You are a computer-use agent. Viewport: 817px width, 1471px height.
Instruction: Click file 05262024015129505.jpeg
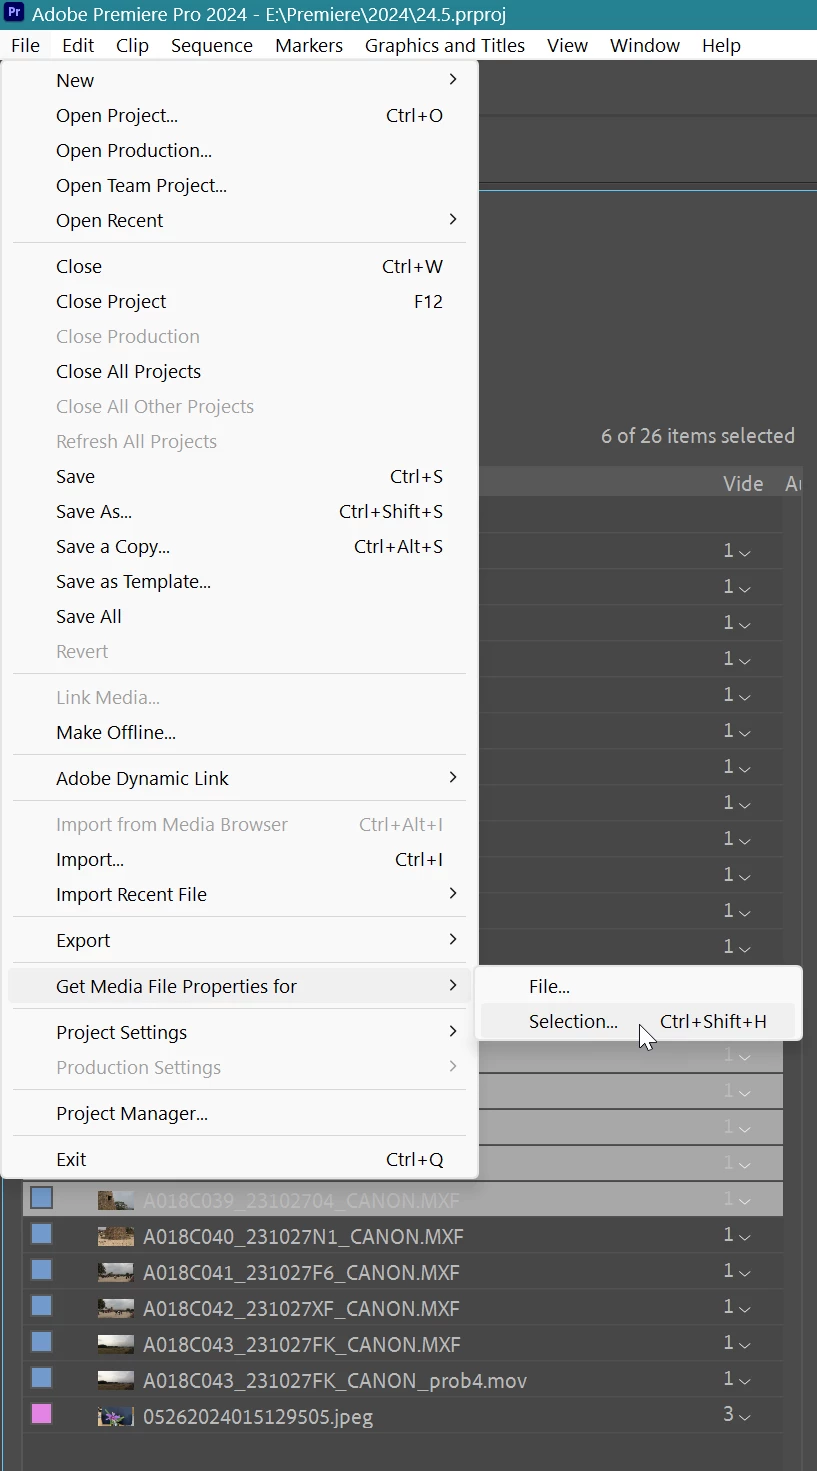[x=258, y=1417]
